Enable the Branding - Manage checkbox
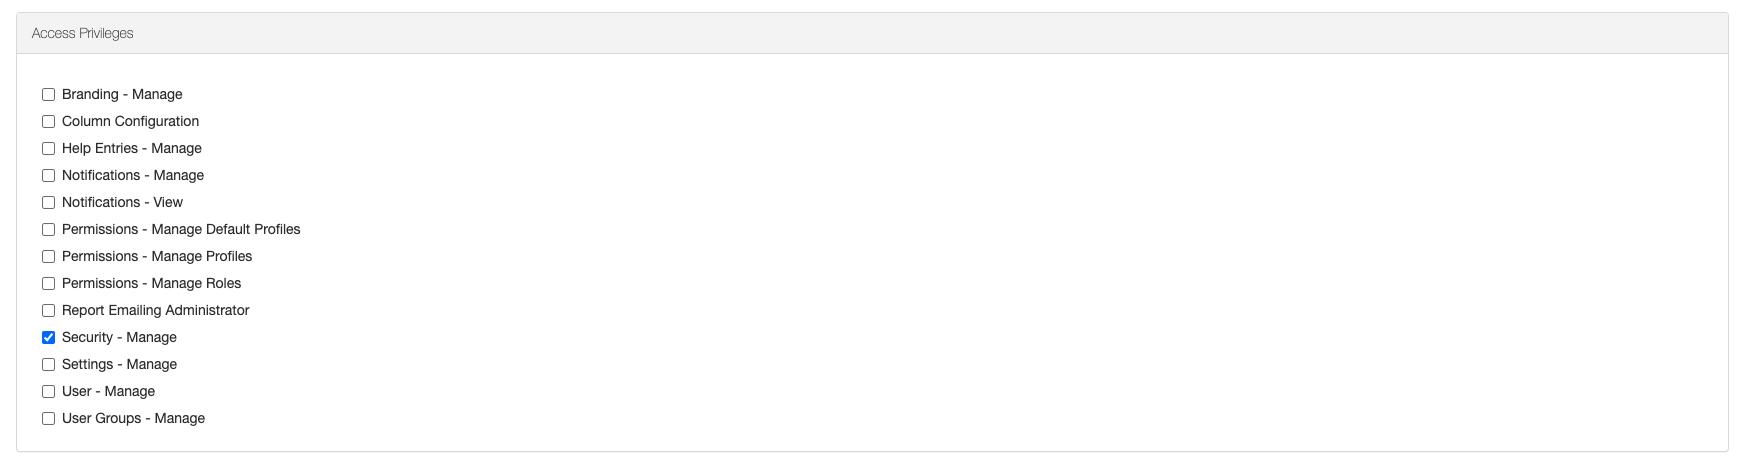 click(x=48, y=95)
